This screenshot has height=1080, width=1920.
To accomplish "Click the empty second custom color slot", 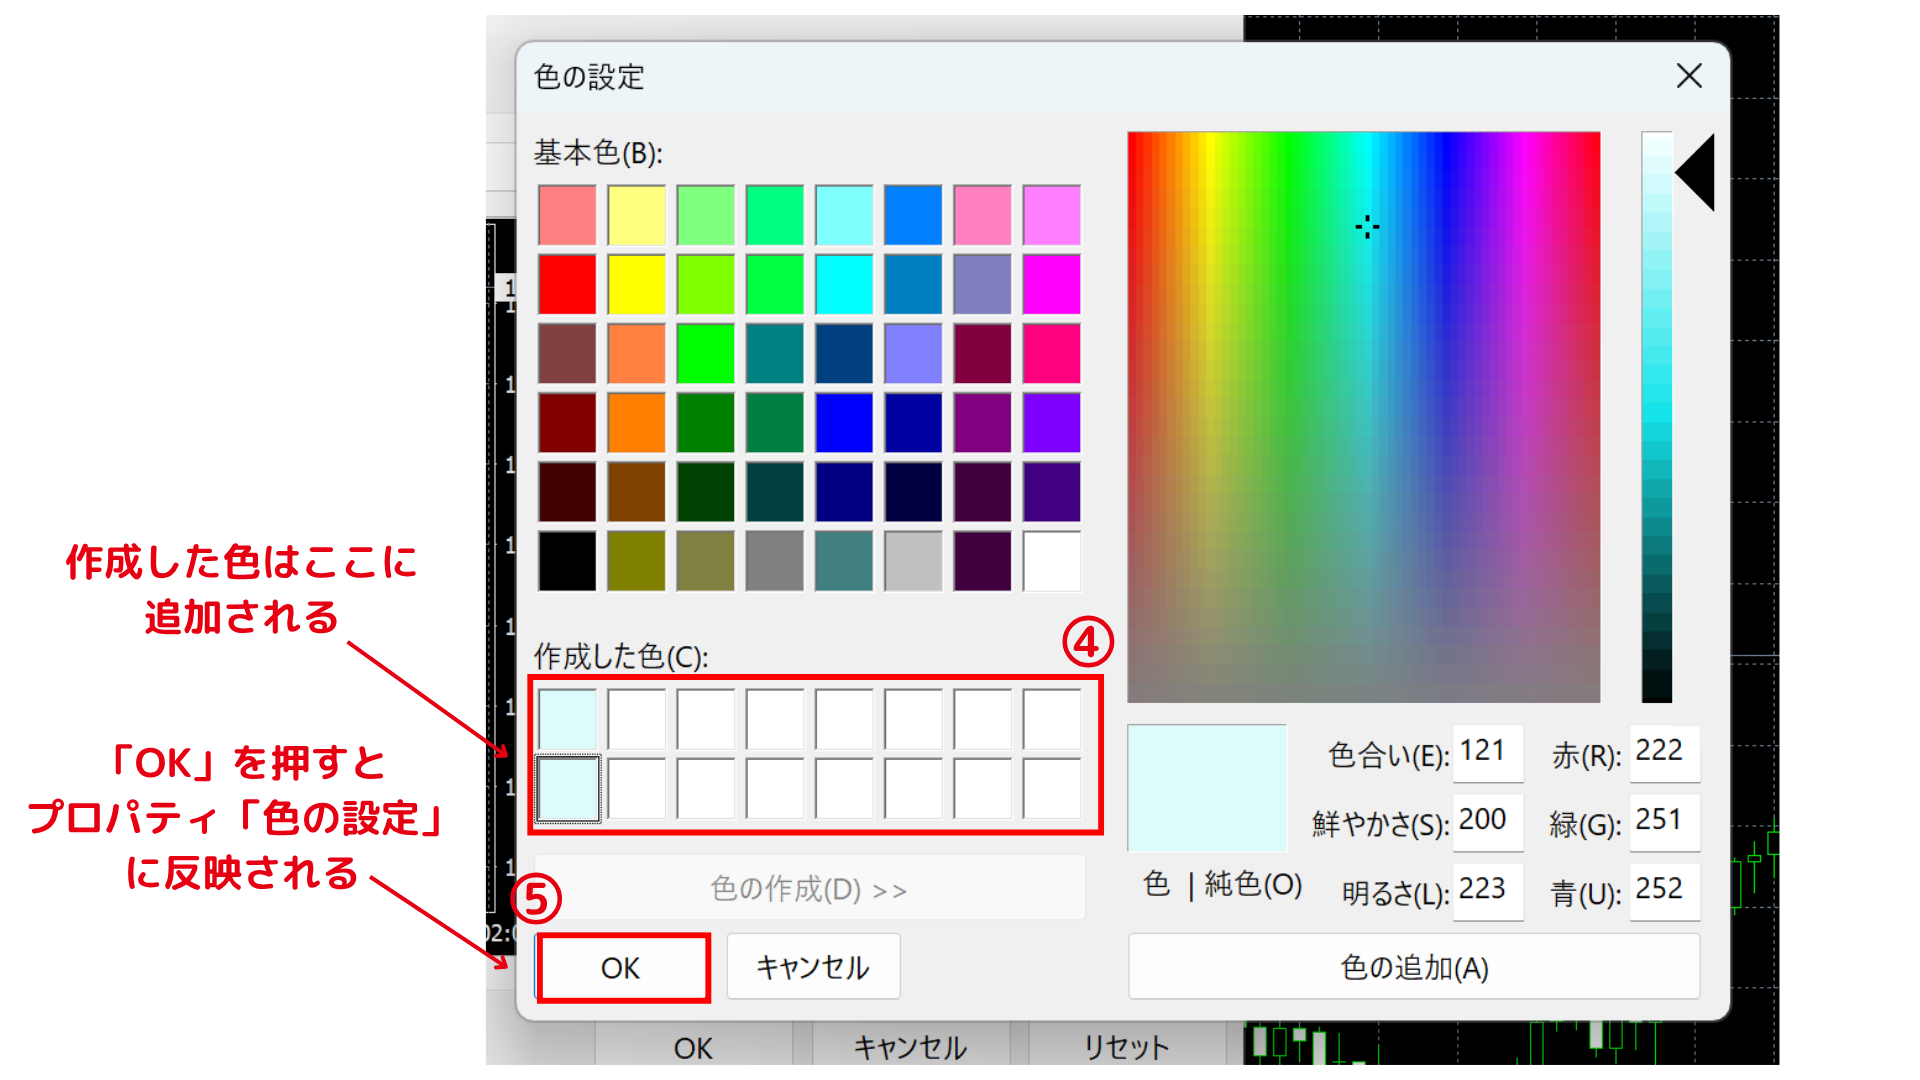I will (x=636, y=719).
